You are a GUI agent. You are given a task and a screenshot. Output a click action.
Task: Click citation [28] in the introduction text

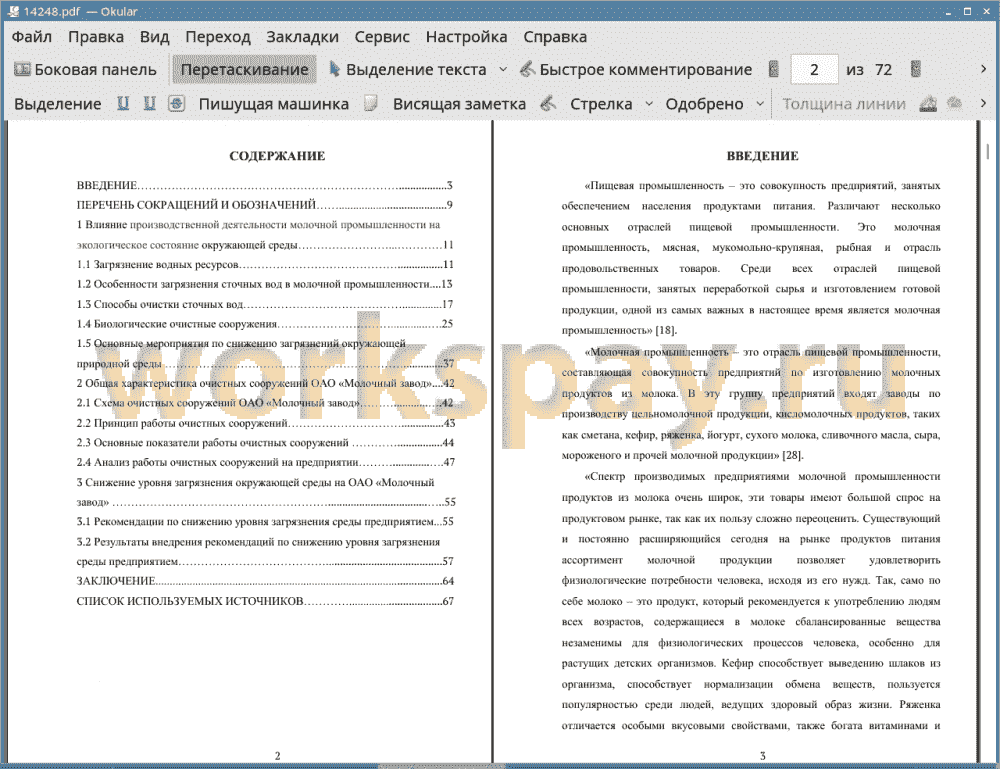click(793, 455)
